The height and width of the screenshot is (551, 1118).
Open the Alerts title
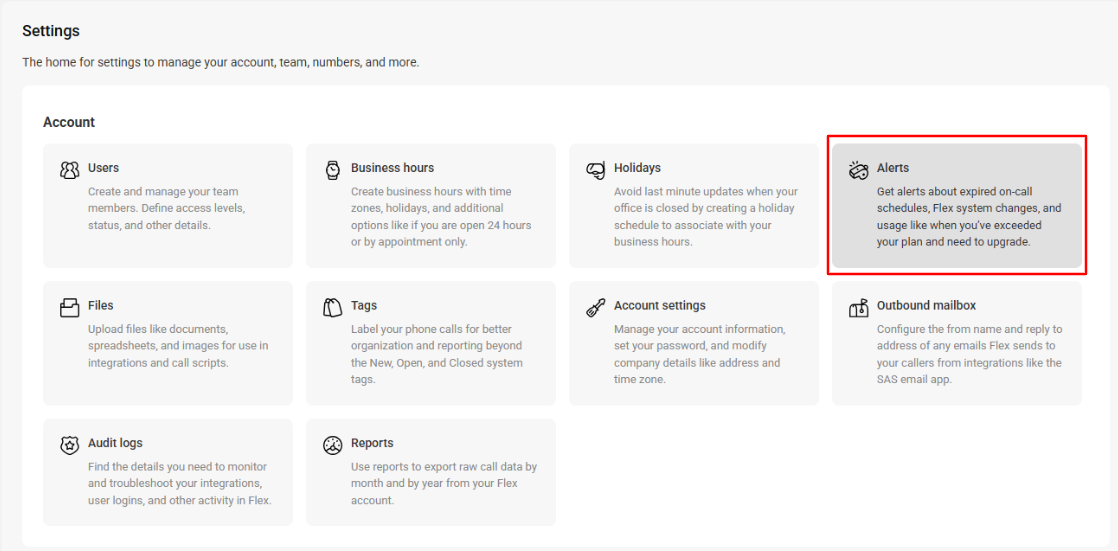pyautogui.click(x=893, y=168)
